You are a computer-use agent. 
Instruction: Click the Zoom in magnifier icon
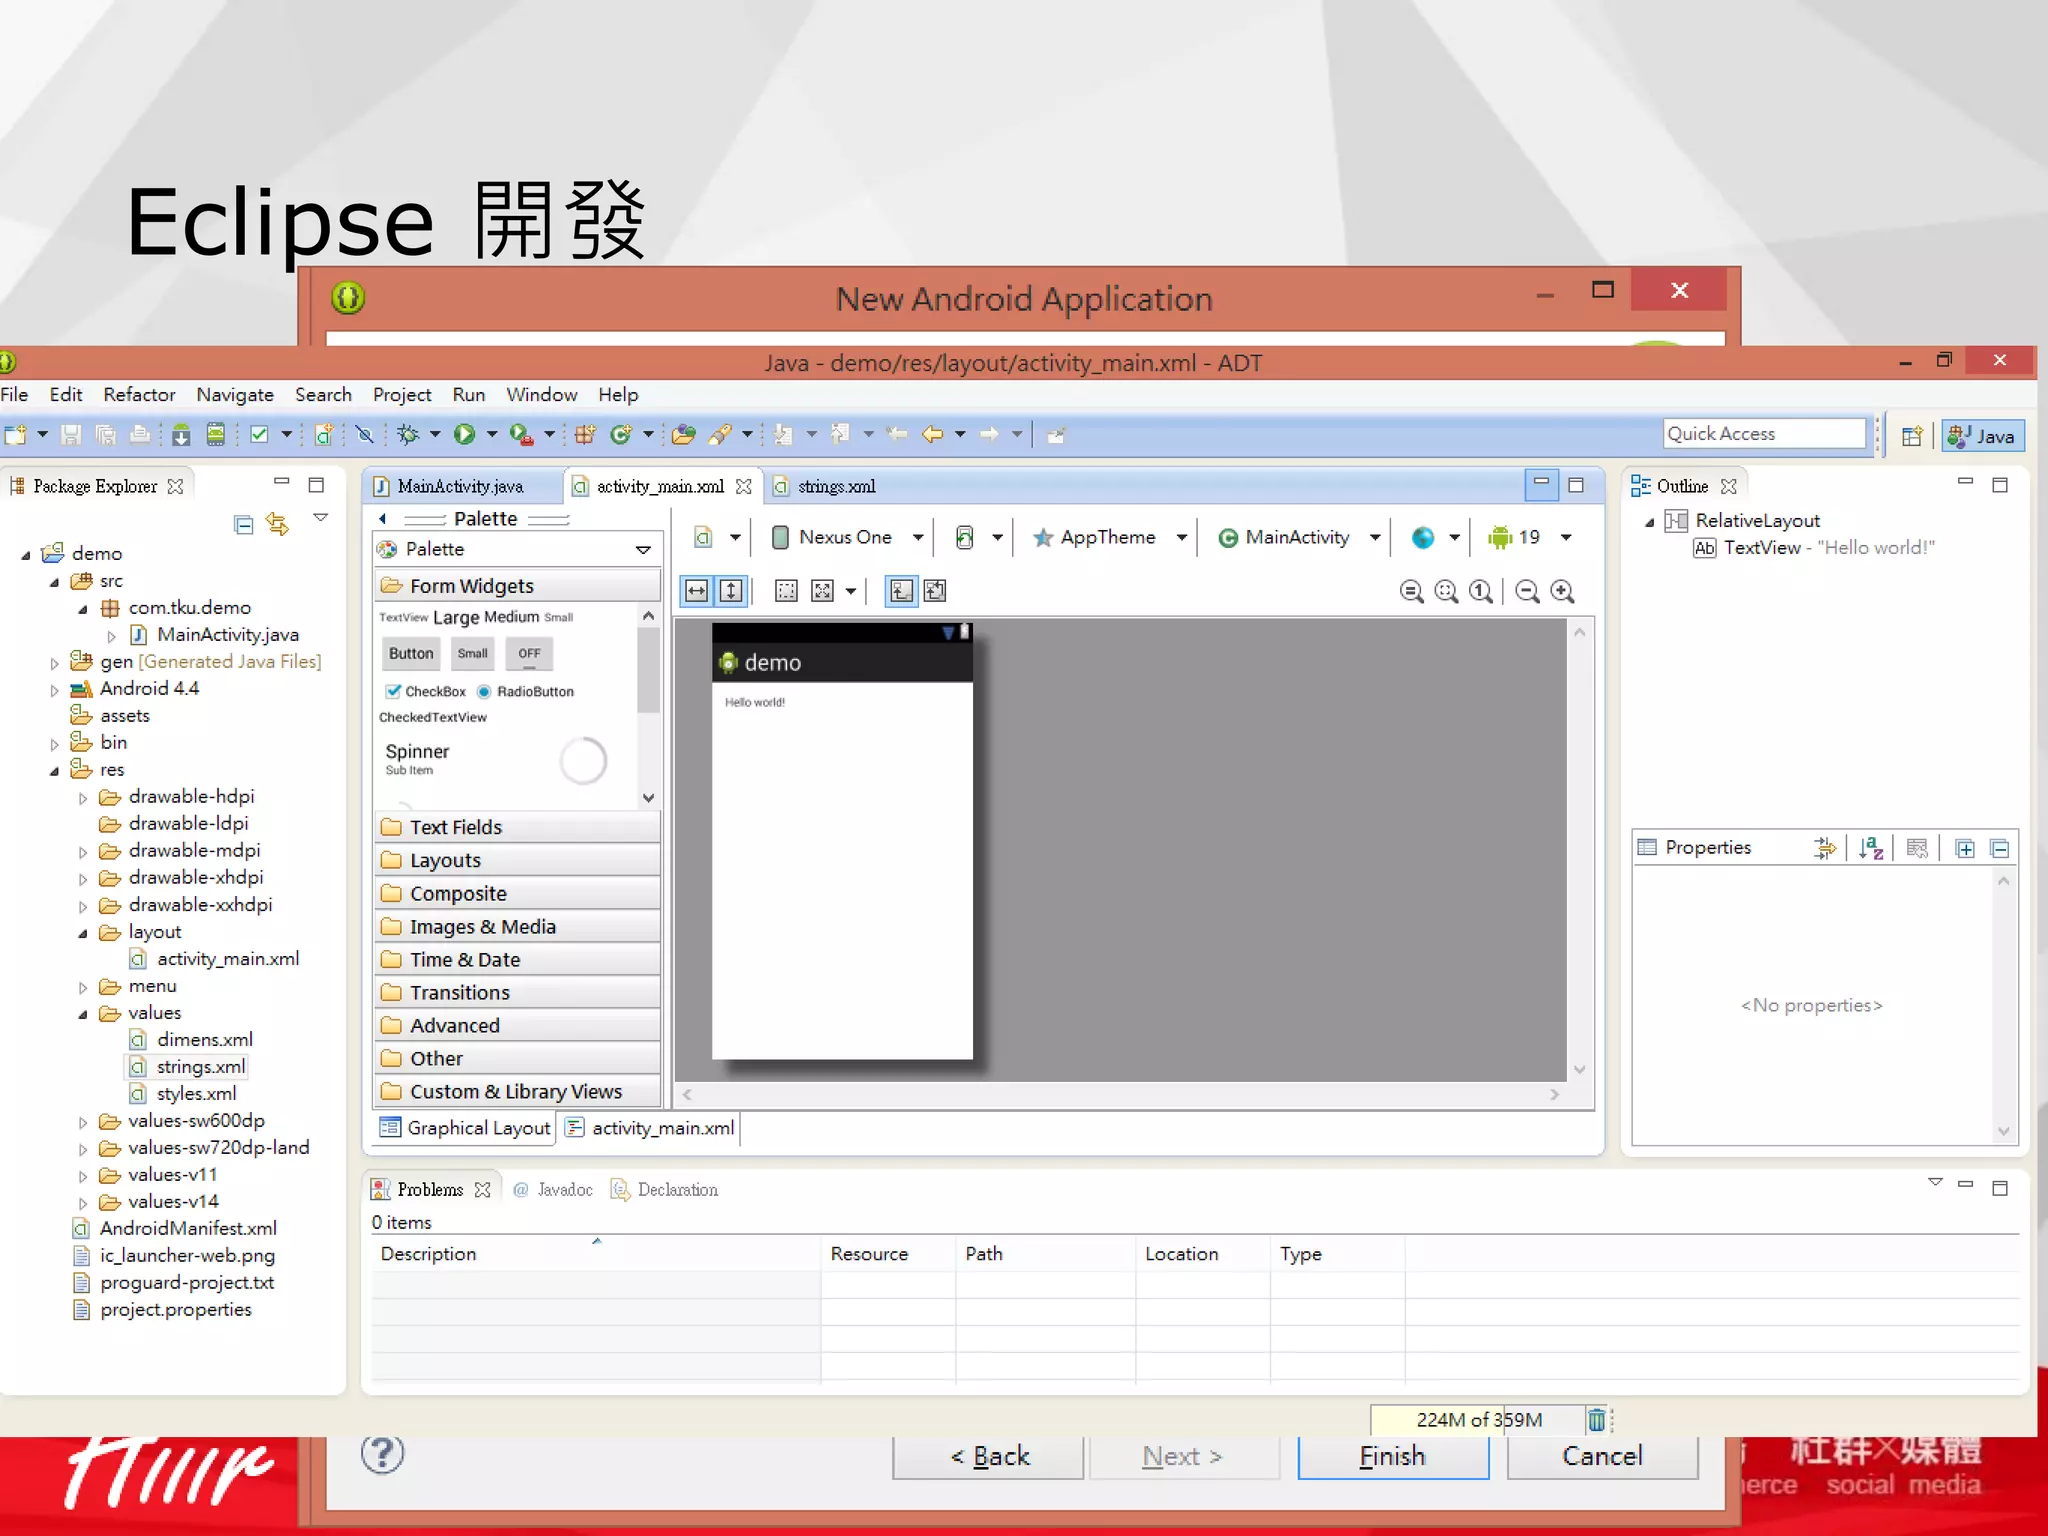pyautogui.click(x=1562, y=591)
